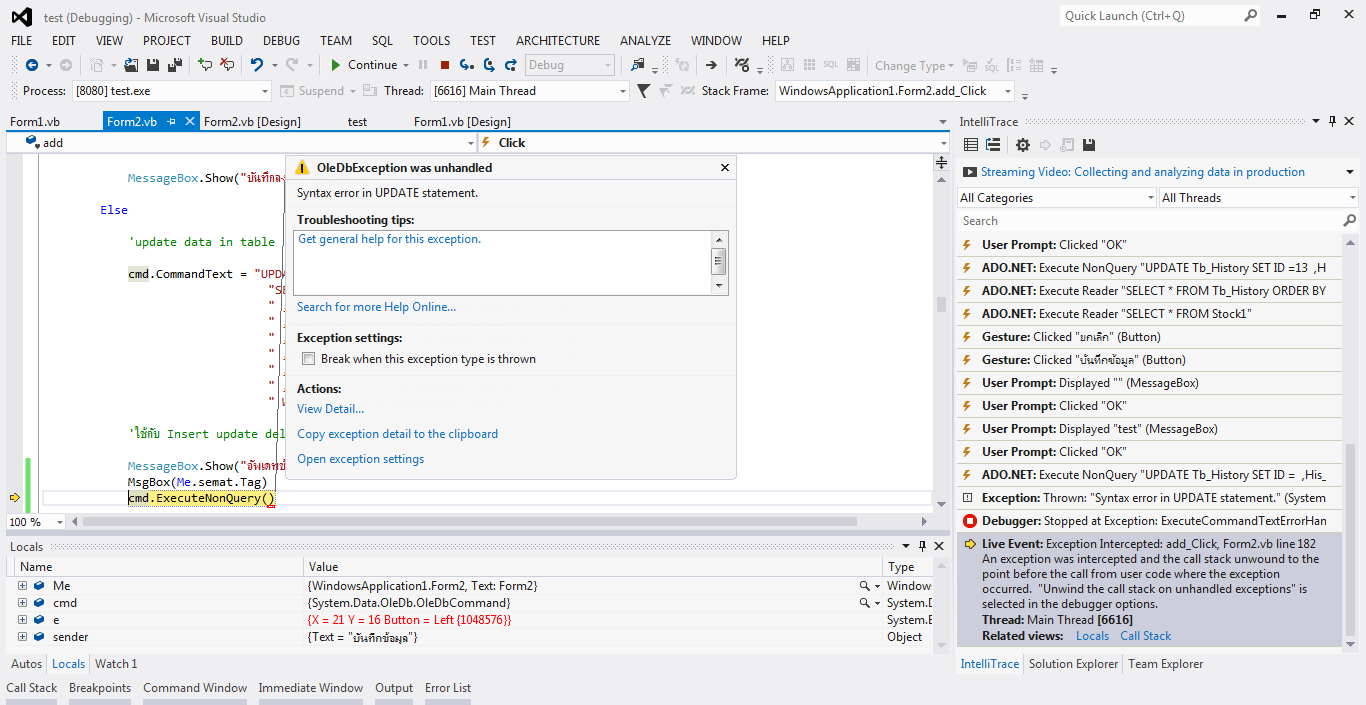1366x705 pixels.
Task: Click the editor horizontal scrollbar
Action: point(470,522)
